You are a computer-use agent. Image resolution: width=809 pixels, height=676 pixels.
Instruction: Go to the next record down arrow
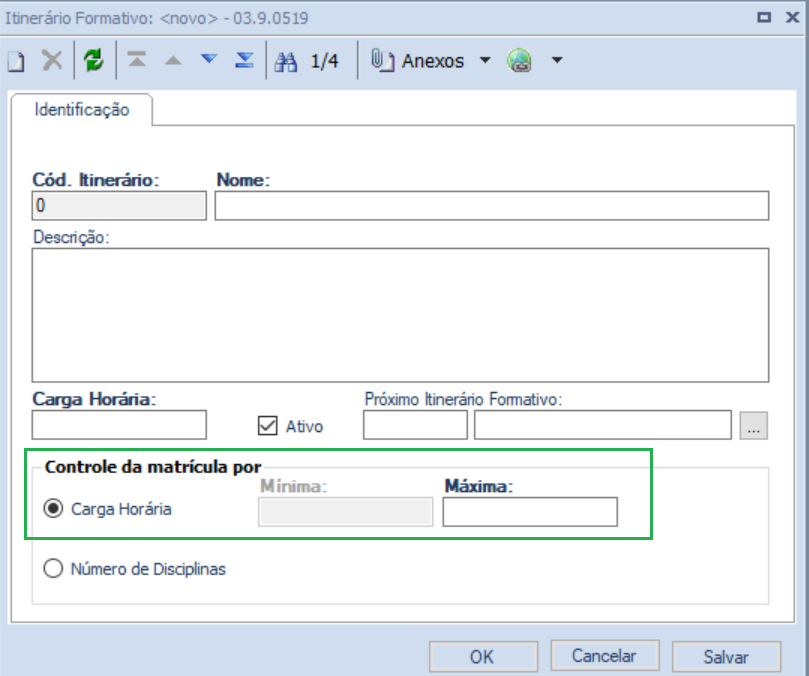209,59
